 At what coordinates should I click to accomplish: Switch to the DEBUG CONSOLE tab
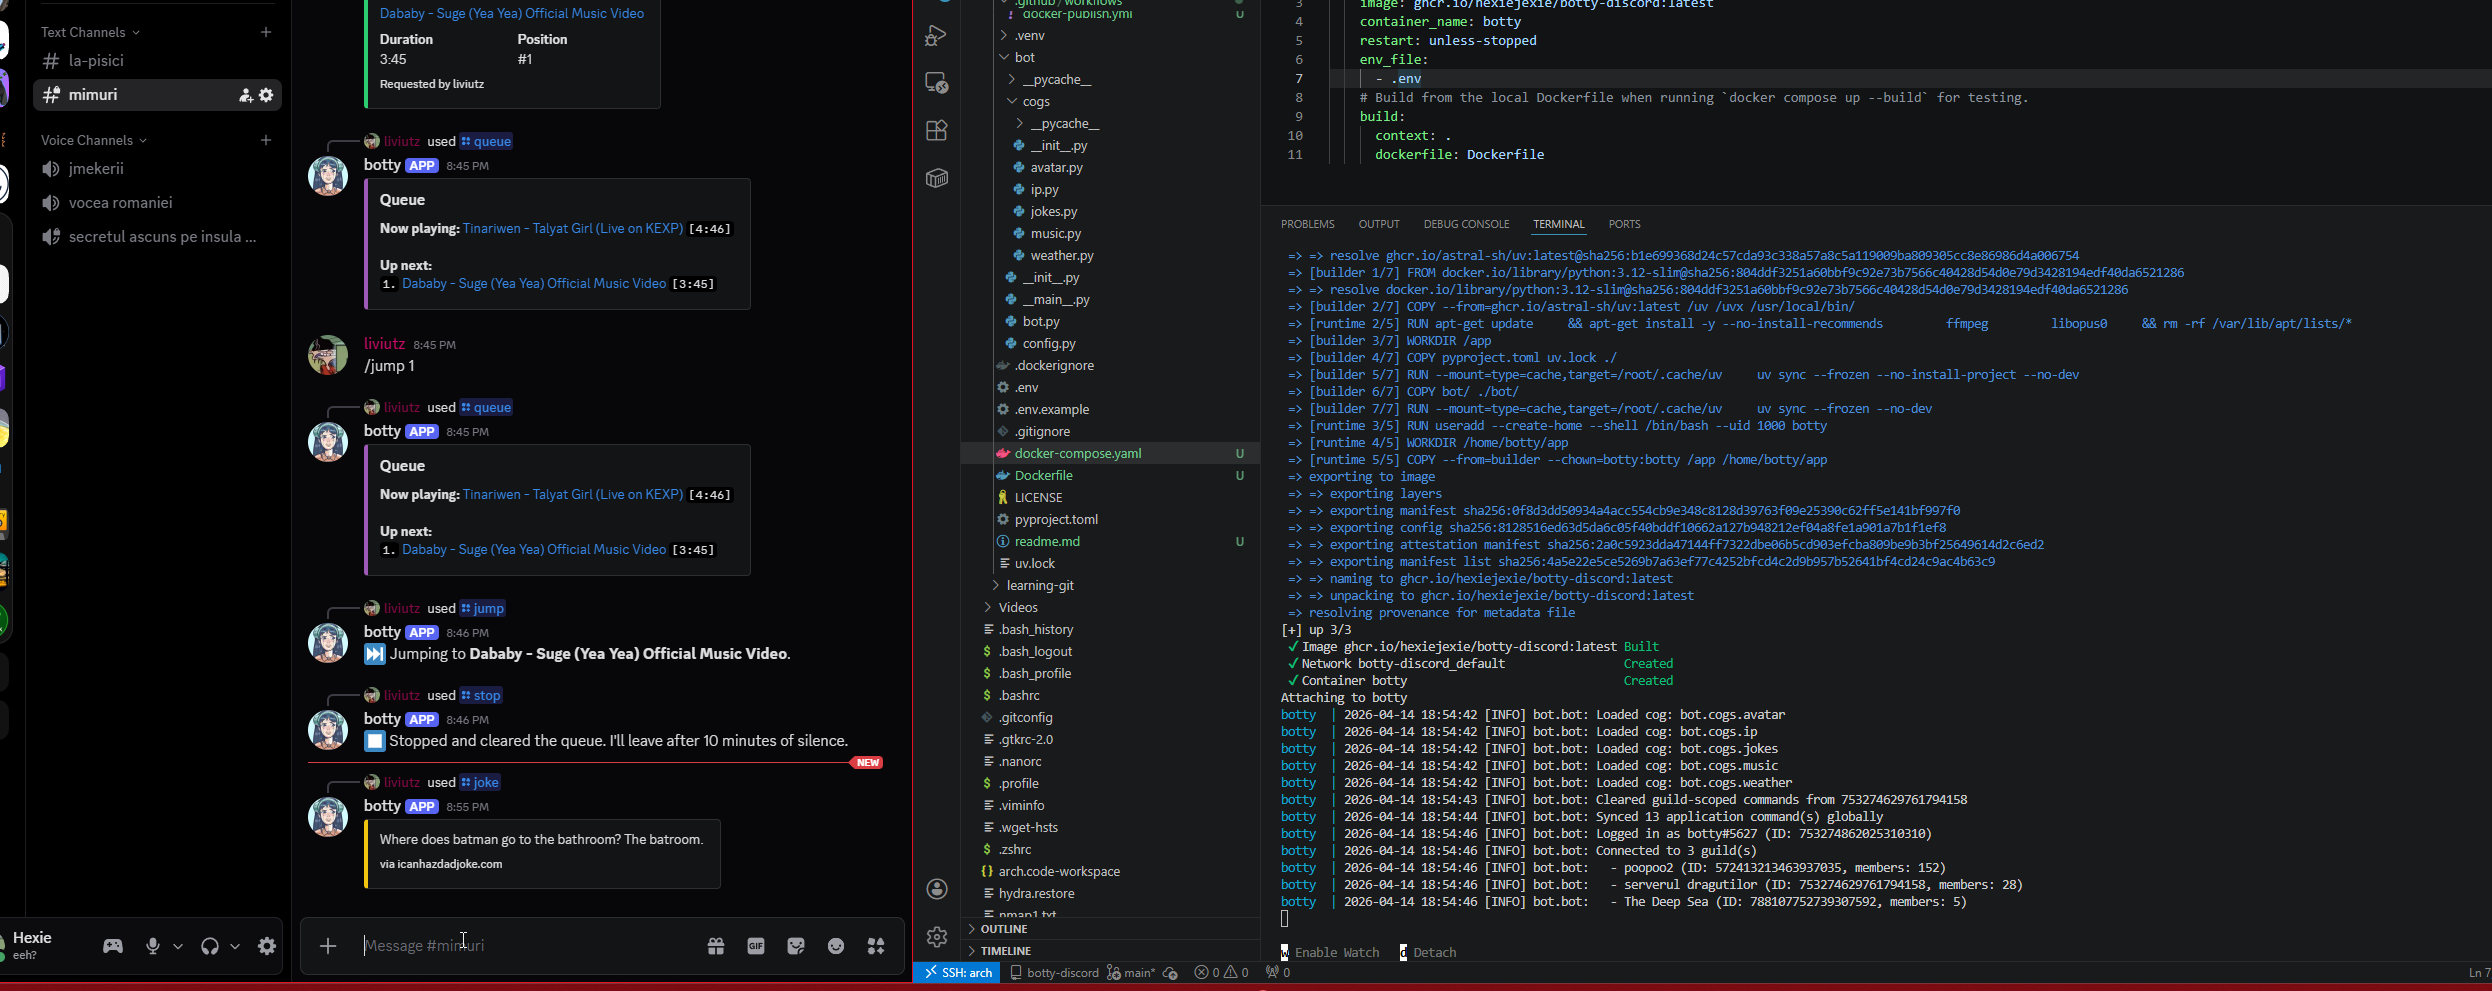[x=1466, y=224]
